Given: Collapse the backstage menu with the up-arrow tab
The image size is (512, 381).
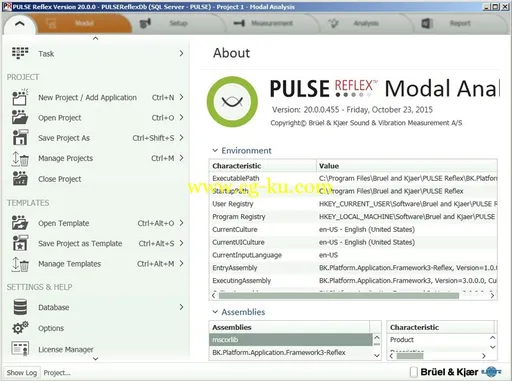Looking at the screenshot, I should [x=20, y=24].
